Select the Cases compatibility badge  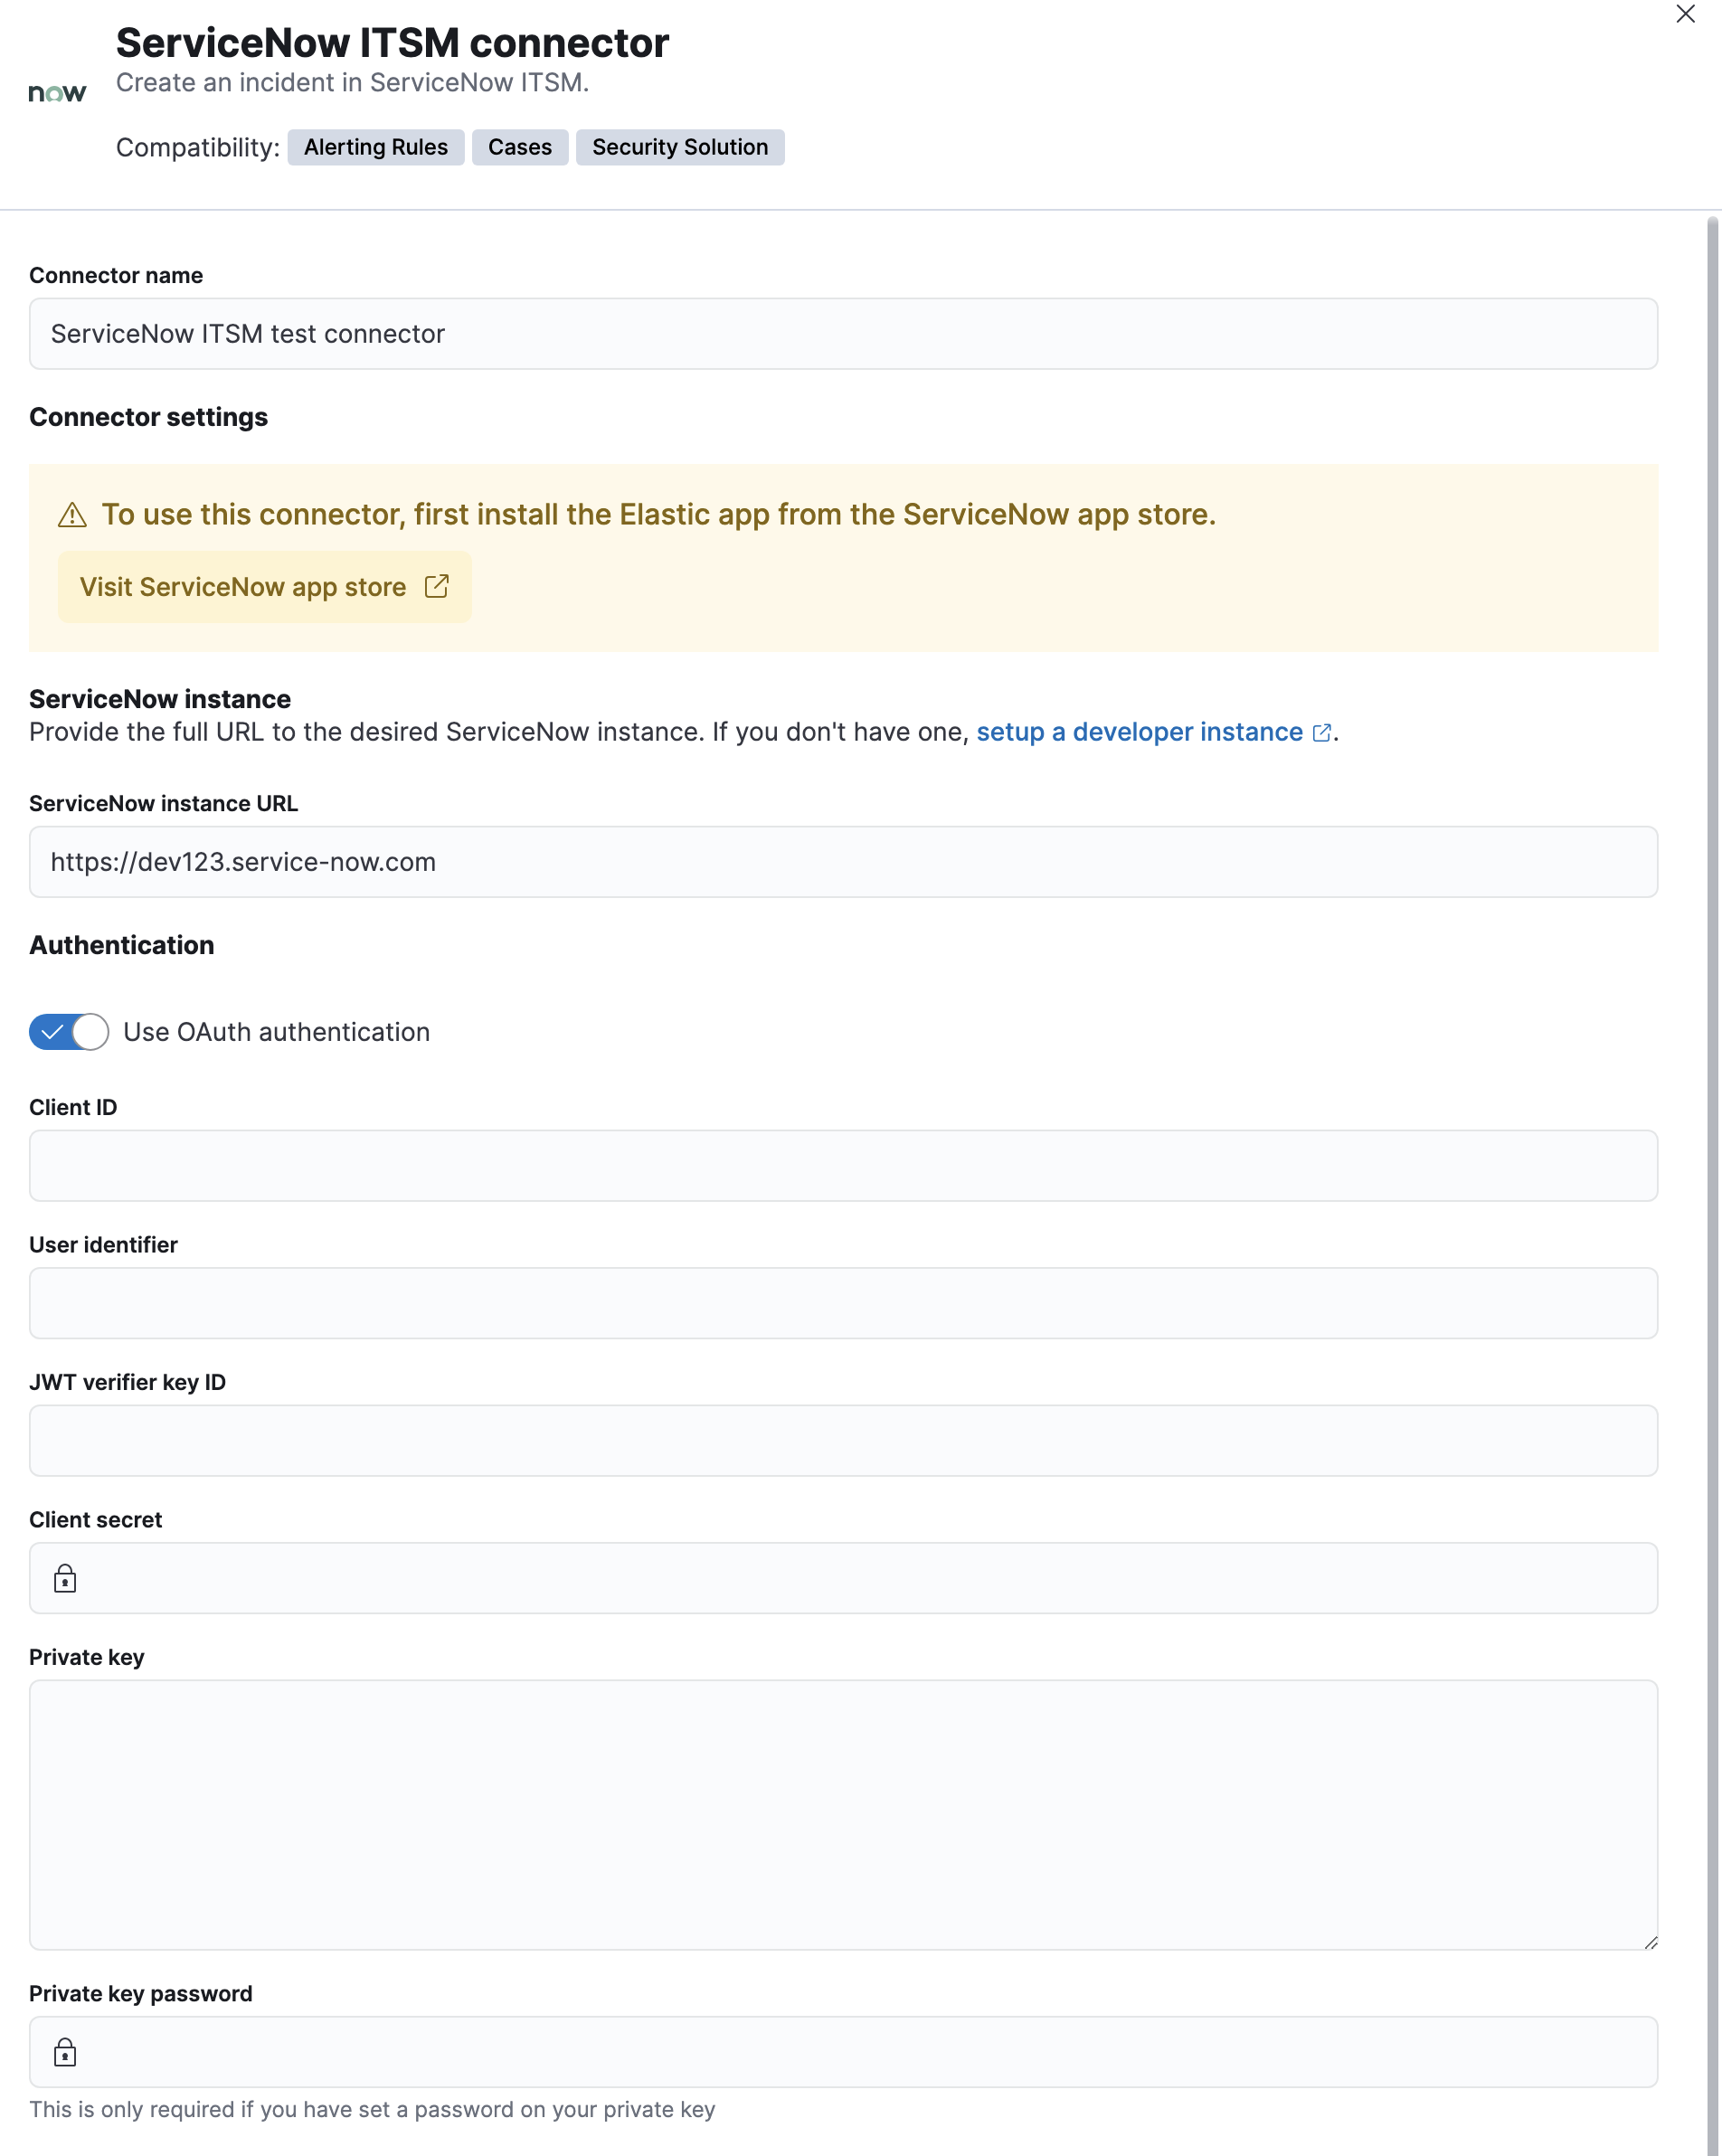pyautogui.click(x=519, y=147)
